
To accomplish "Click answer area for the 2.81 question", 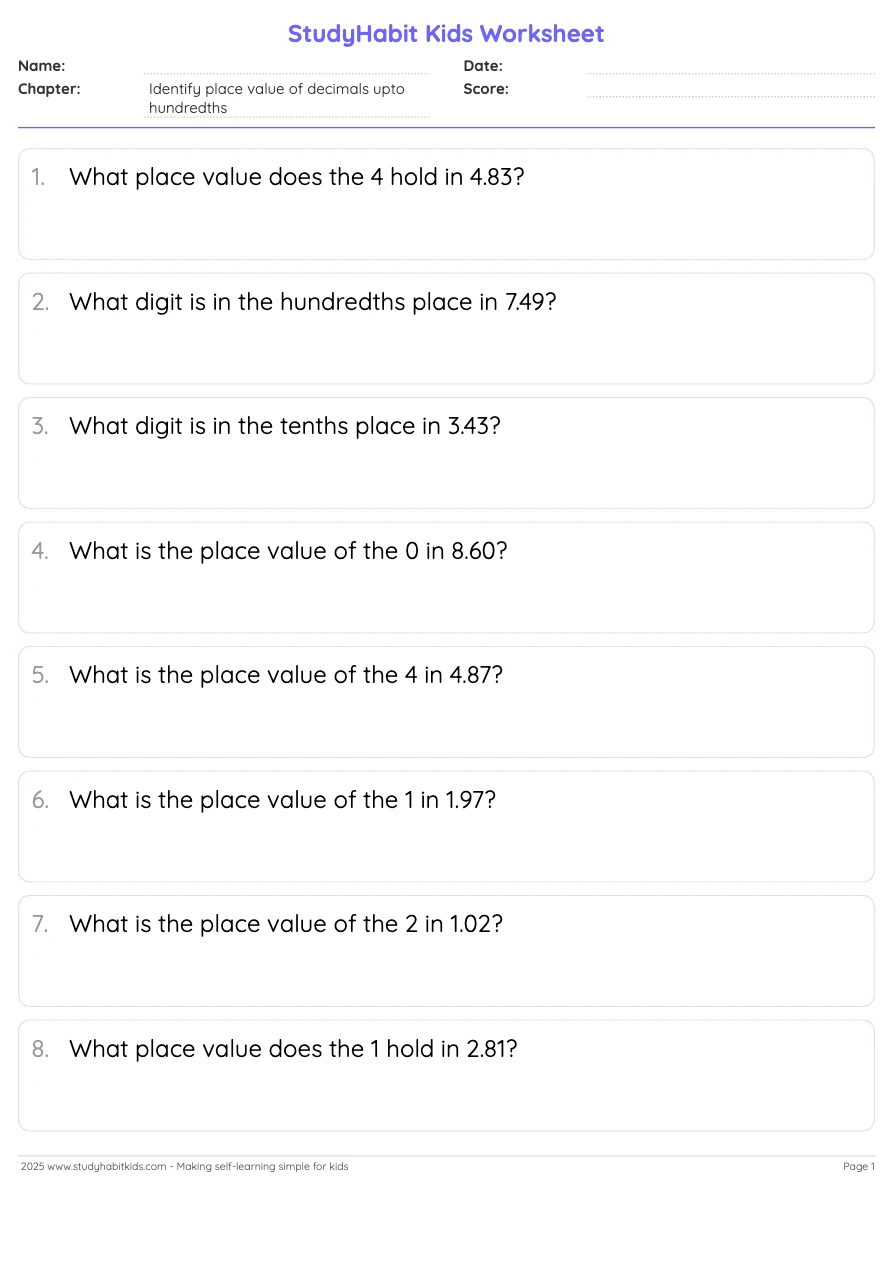I will tap(446, 1098).
